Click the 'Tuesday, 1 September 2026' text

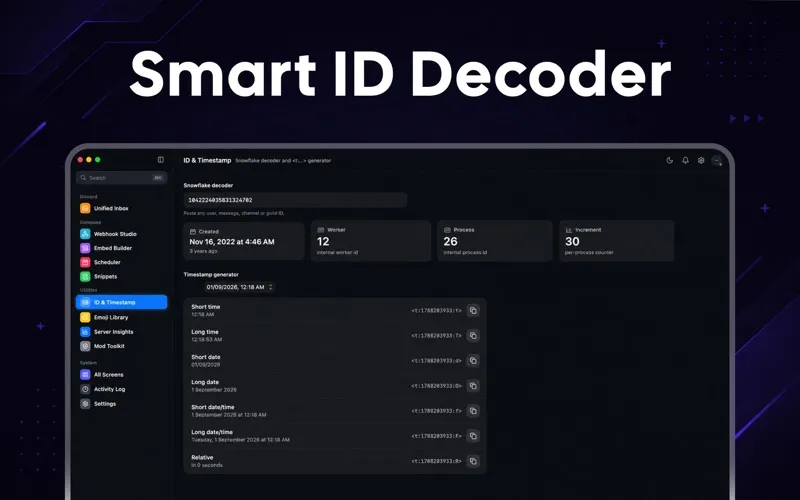coord(225,440)
